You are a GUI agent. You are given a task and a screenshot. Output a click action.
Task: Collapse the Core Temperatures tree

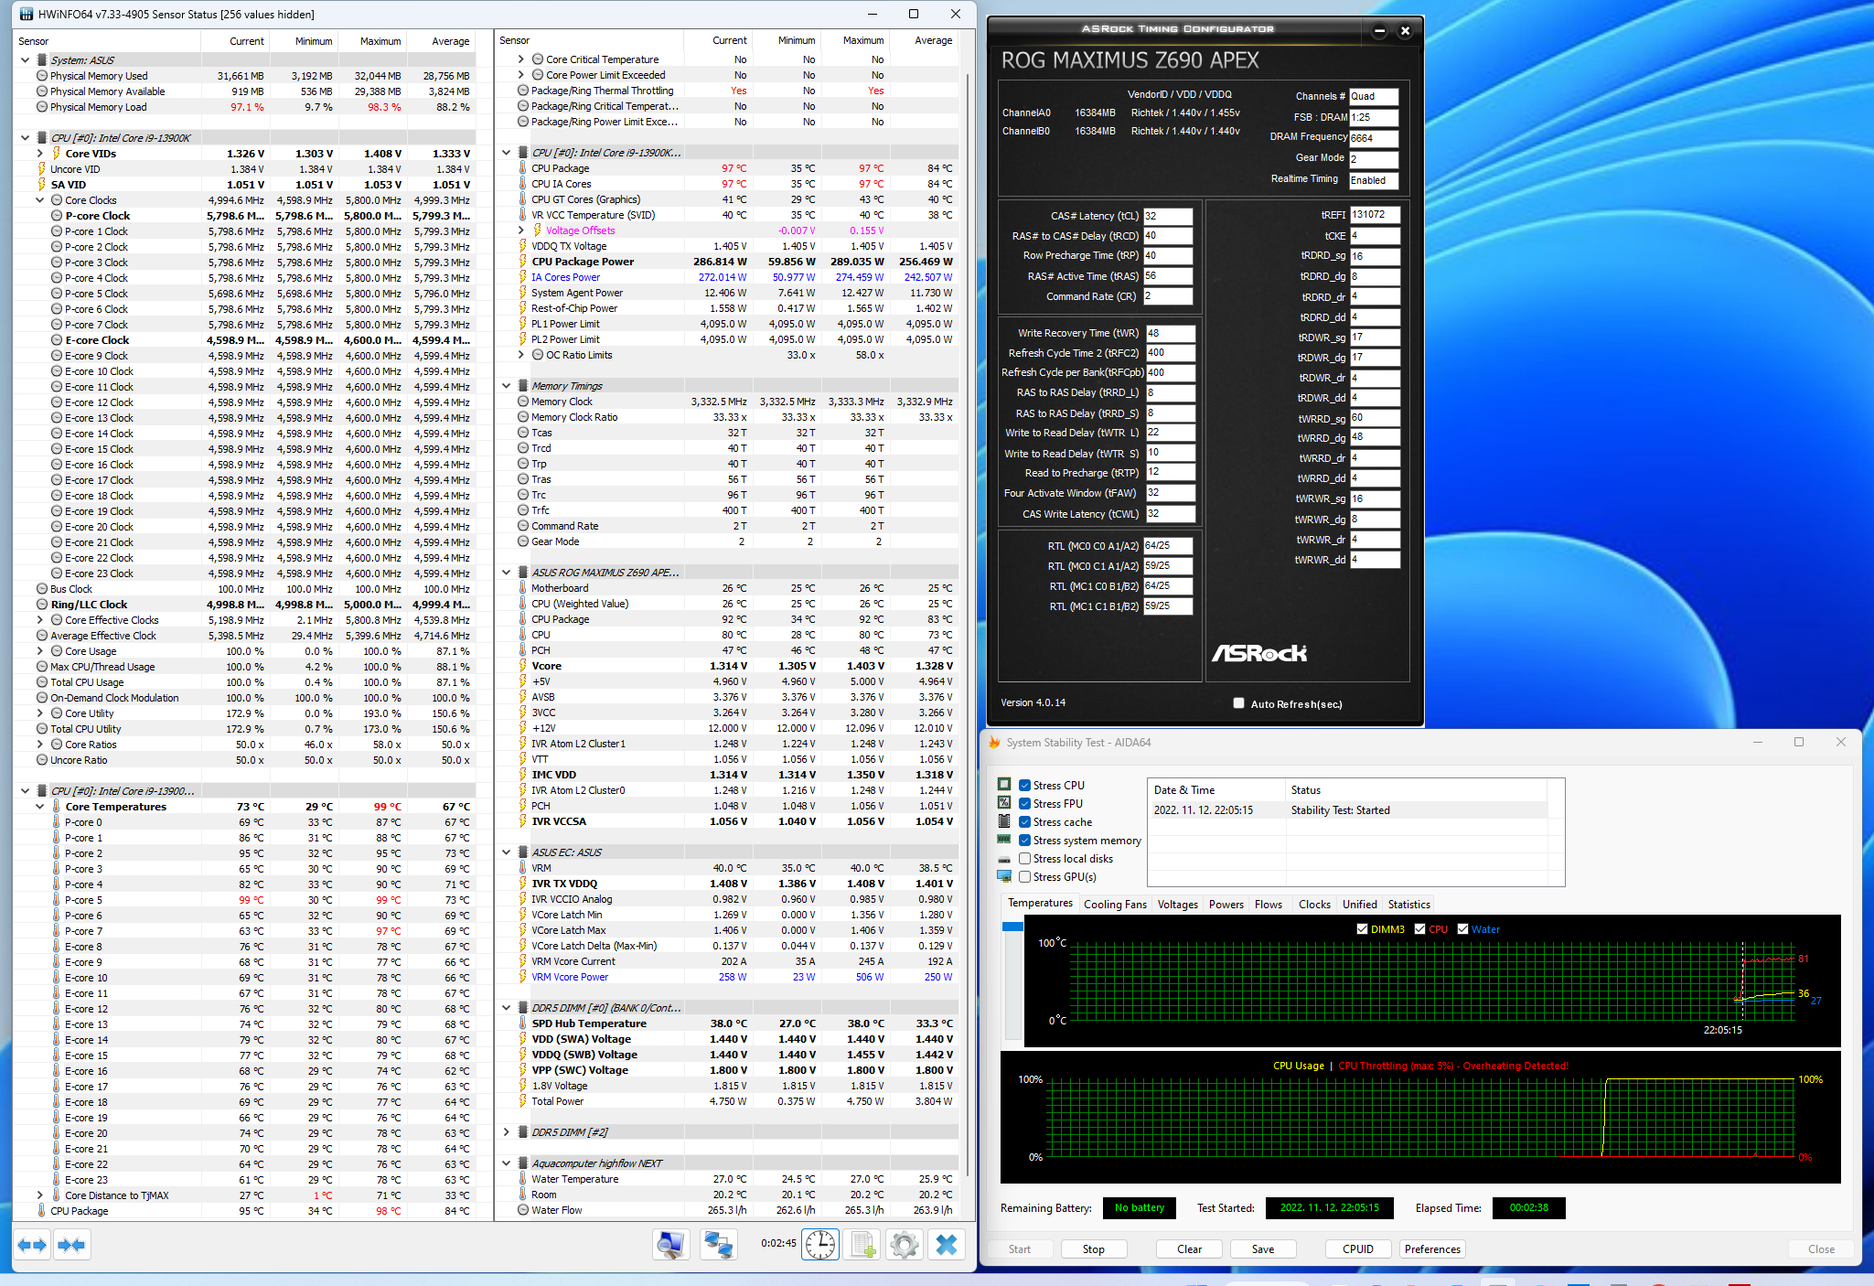click(40, 806)
